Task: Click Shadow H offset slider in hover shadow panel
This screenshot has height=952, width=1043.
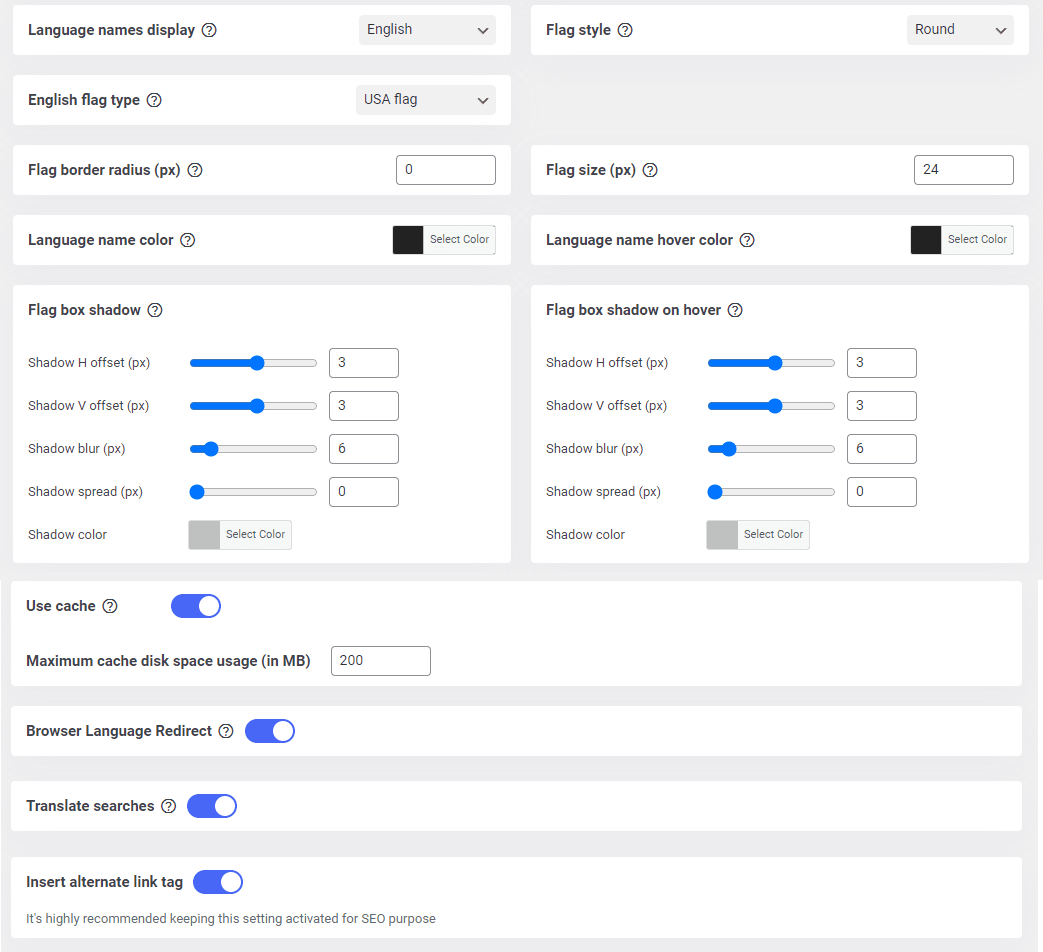Action: [771, 363]
